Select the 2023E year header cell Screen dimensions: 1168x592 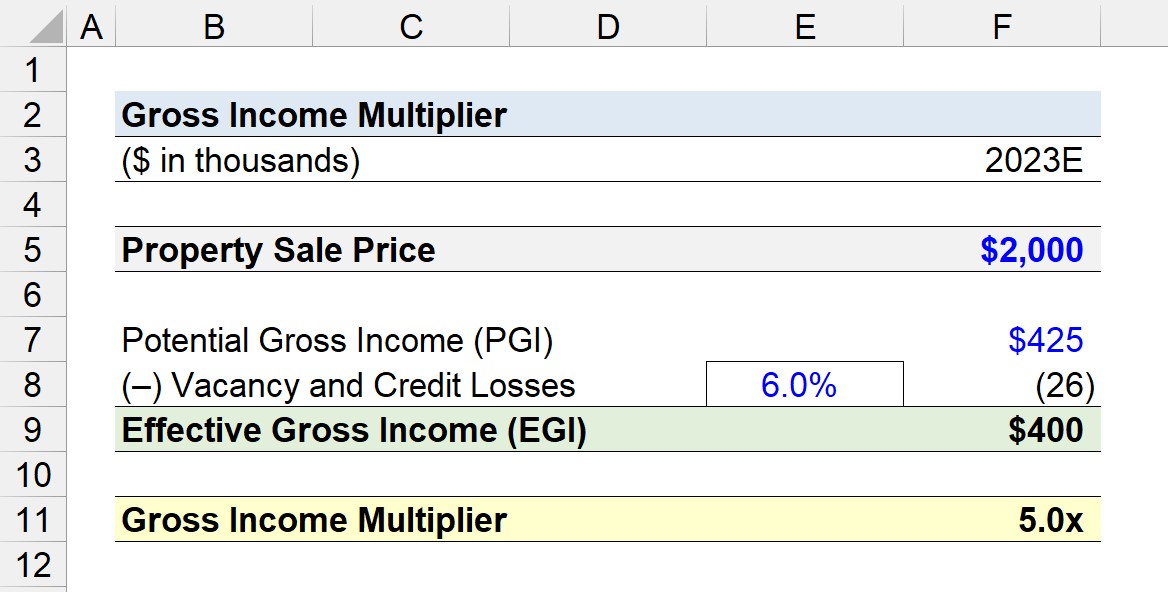click(1002, 159)
